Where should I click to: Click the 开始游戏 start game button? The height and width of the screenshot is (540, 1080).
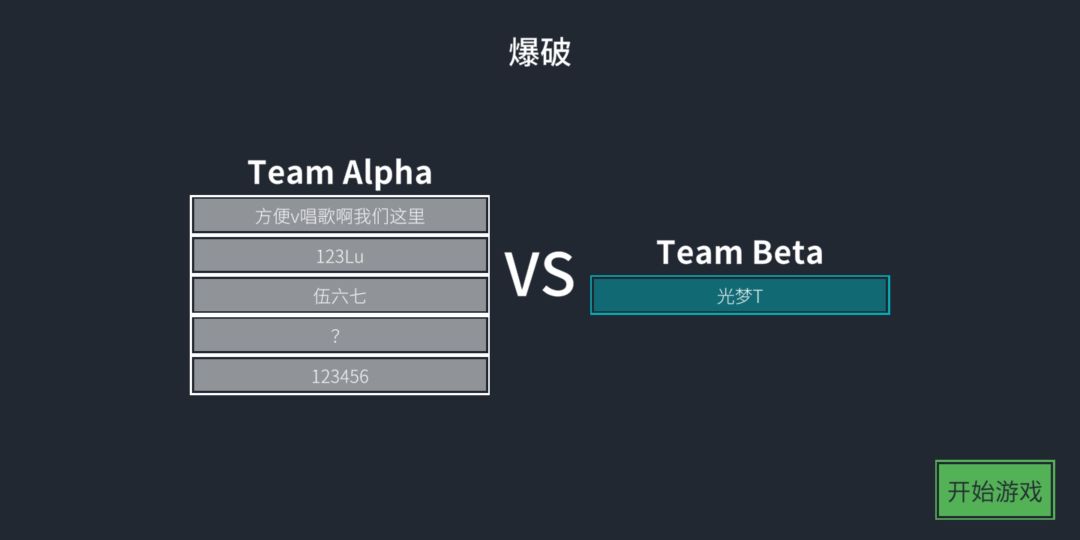pos(995,490)
